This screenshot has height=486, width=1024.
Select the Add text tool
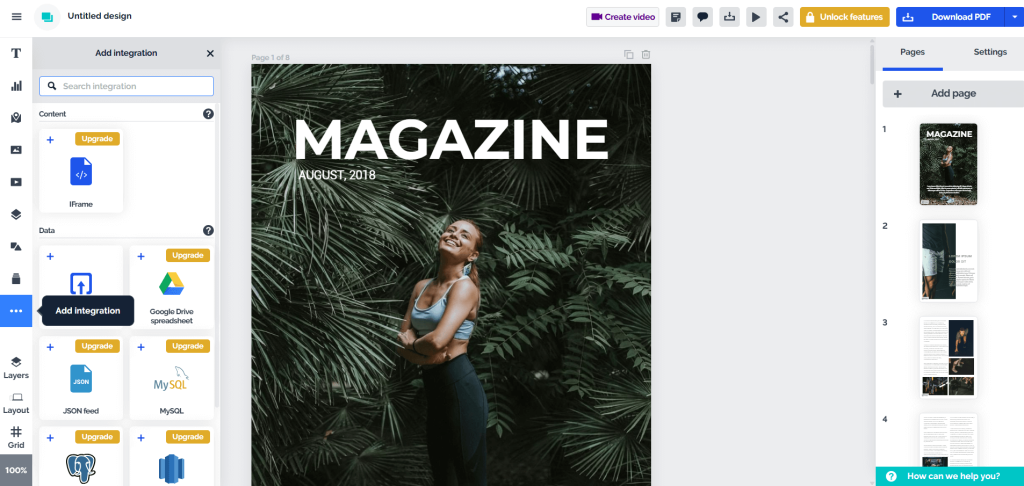coord(16,53)
